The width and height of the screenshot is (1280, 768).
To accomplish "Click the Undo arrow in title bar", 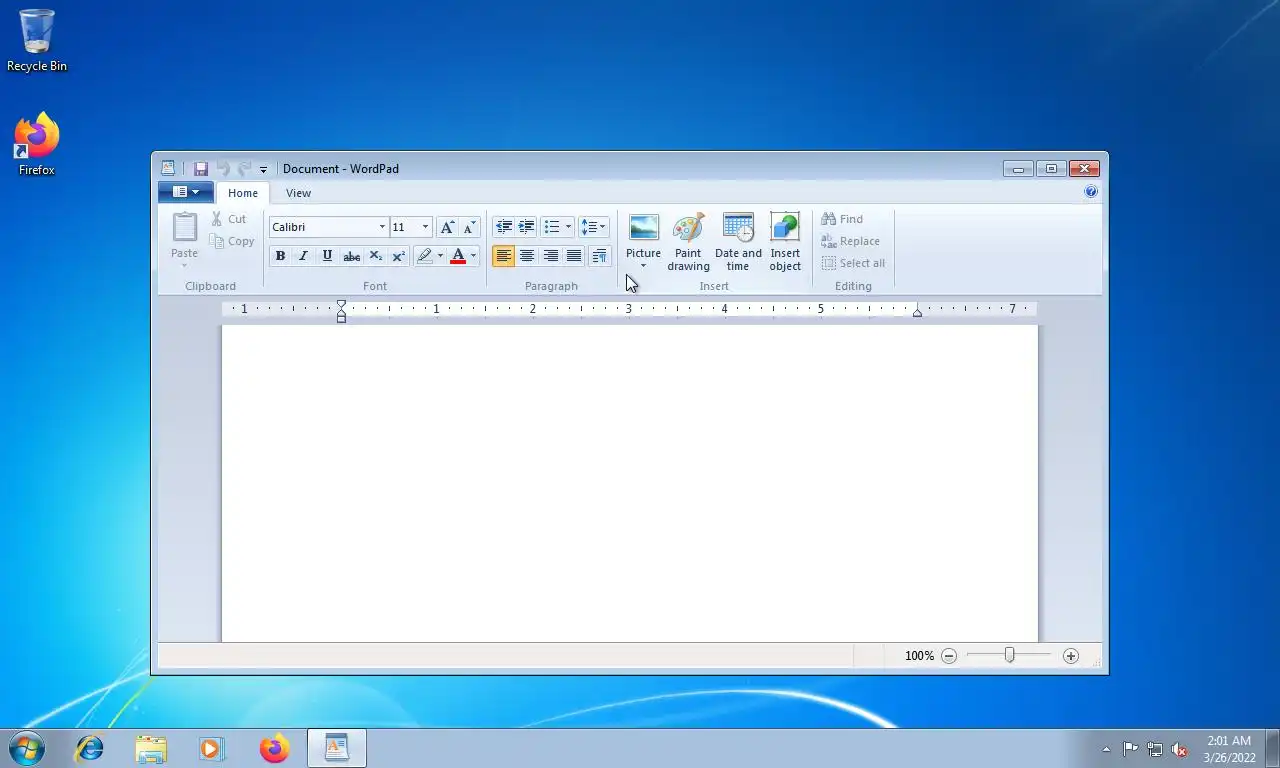I will [223, 169].
